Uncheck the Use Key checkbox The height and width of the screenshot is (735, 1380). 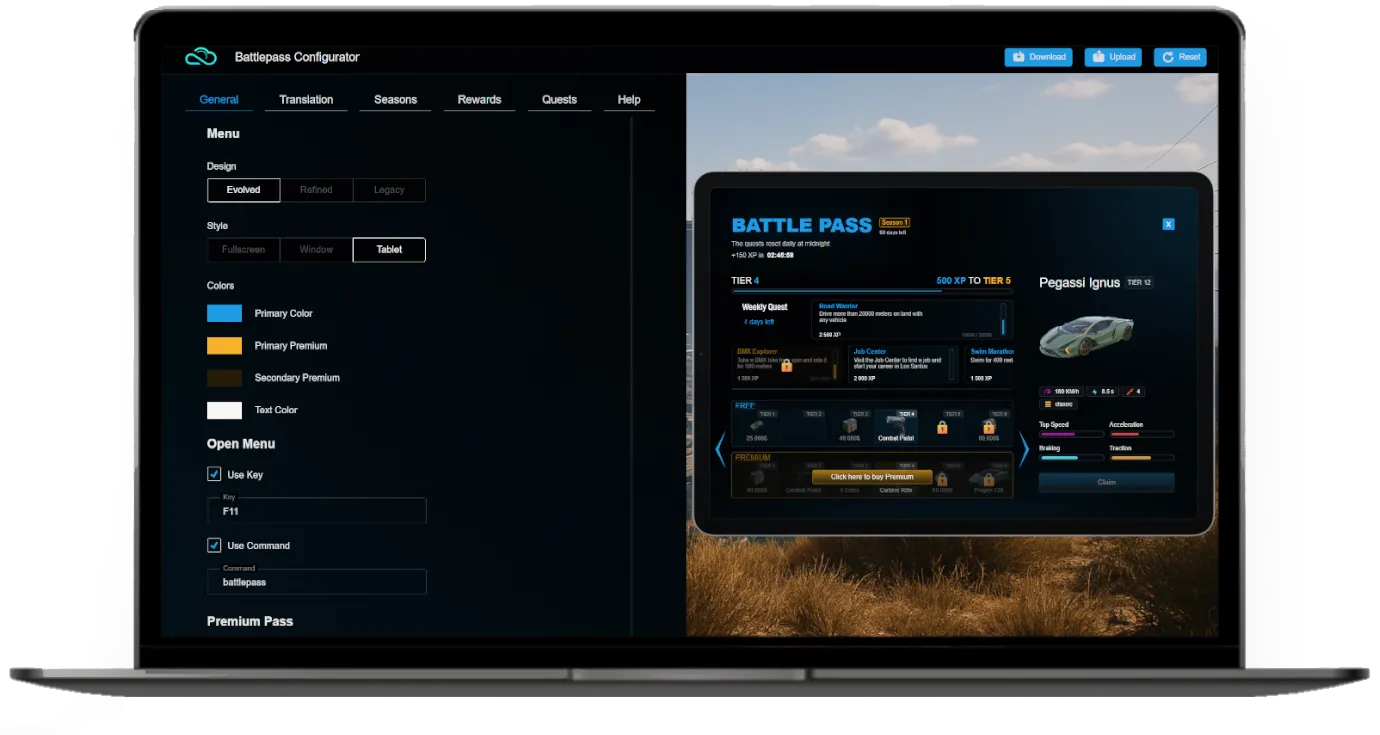[x=214, y=474]
